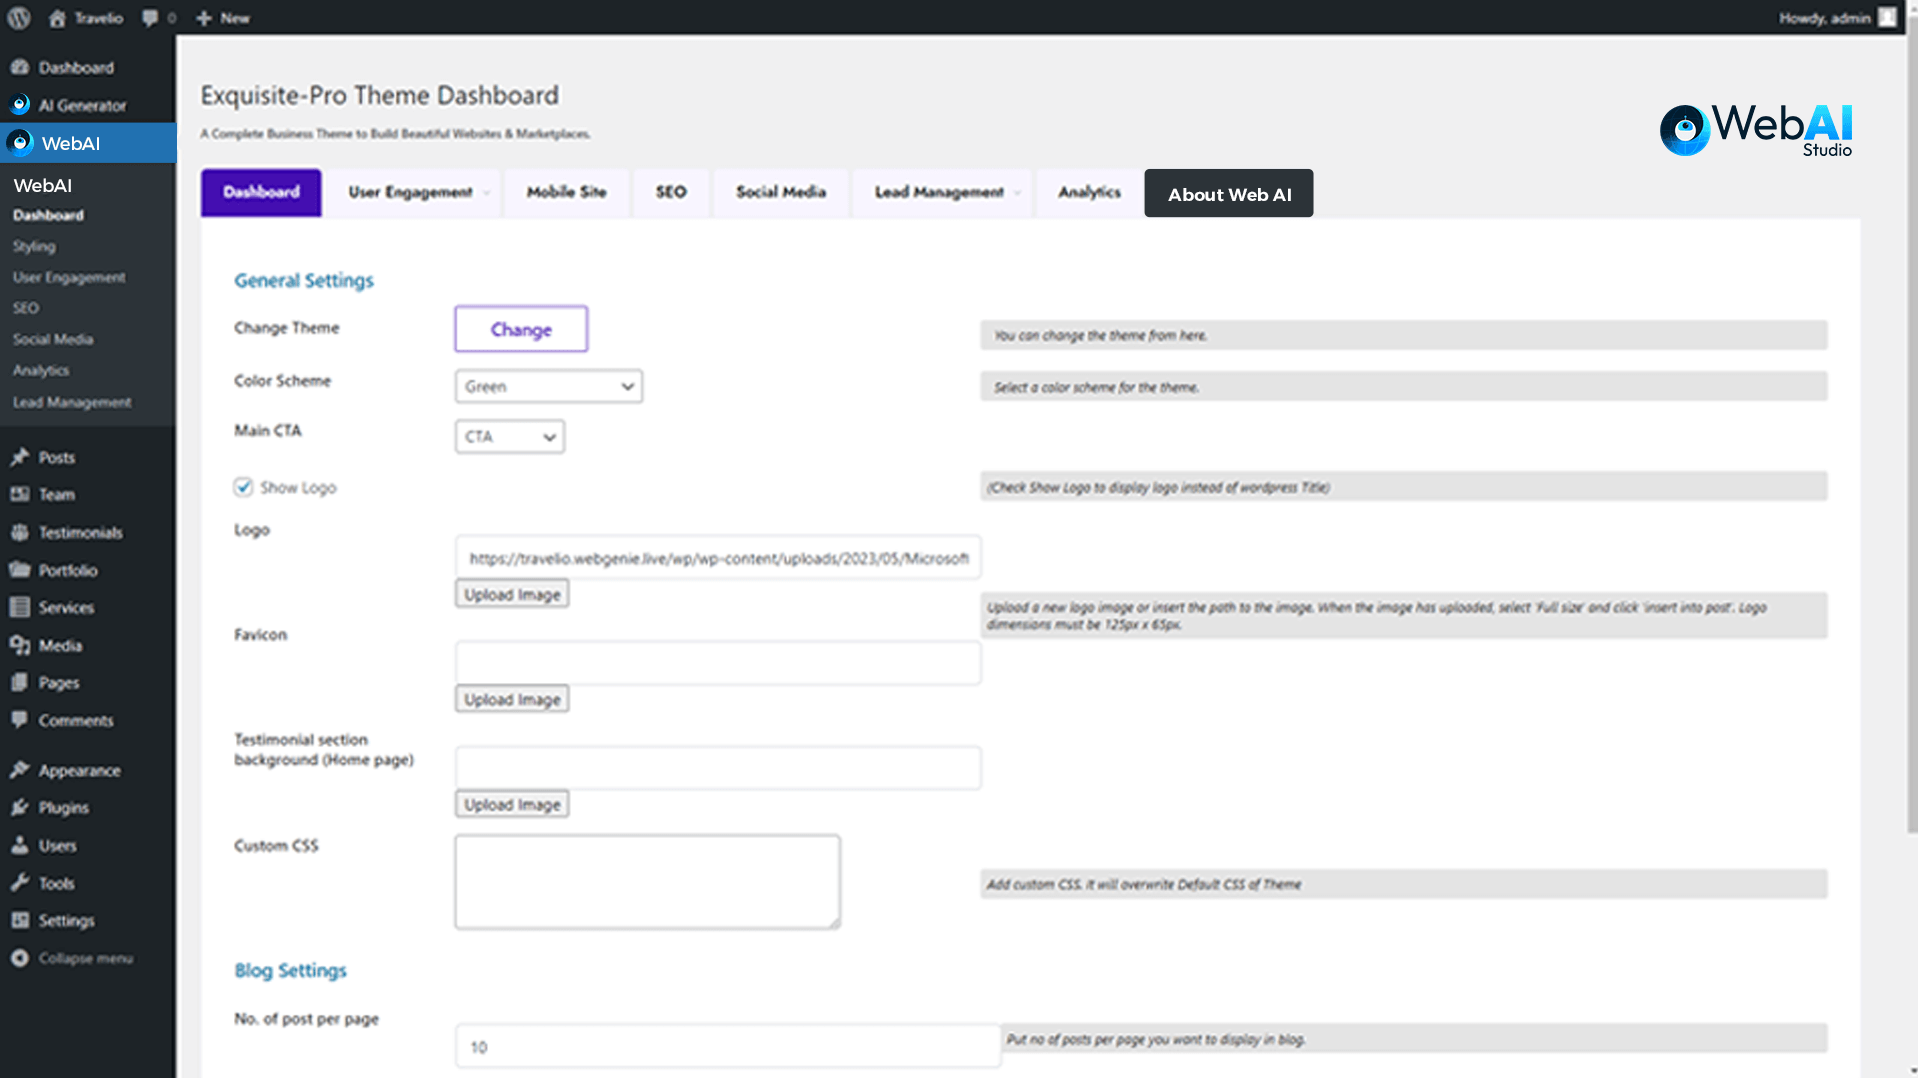Click the No. of post per page field
The image size is (1918, 1078).
728,1047
